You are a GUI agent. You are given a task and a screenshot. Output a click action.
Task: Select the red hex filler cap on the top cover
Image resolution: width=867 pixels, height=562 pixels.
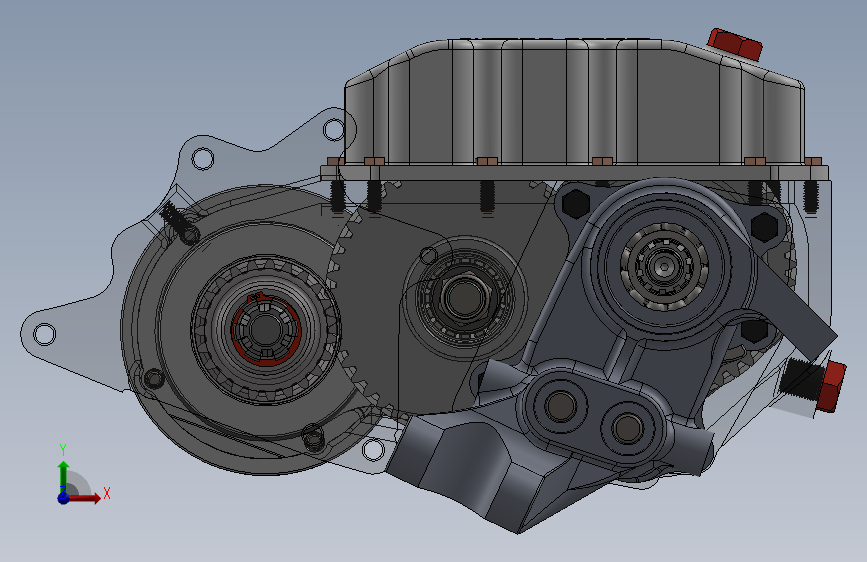pos(735,44)
